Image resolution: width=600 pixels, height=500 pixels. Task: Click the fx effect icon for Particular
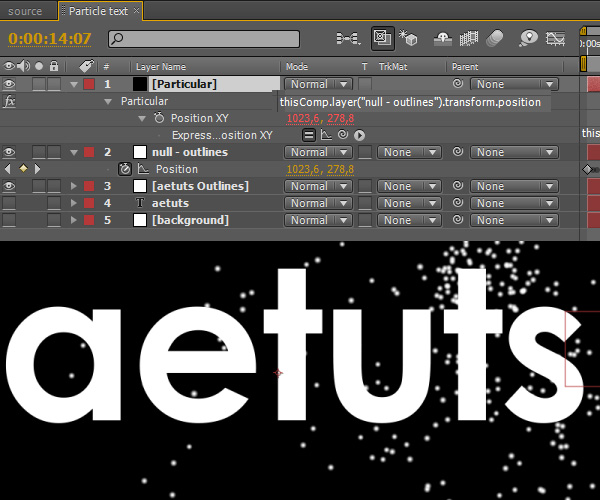point(9,101)
